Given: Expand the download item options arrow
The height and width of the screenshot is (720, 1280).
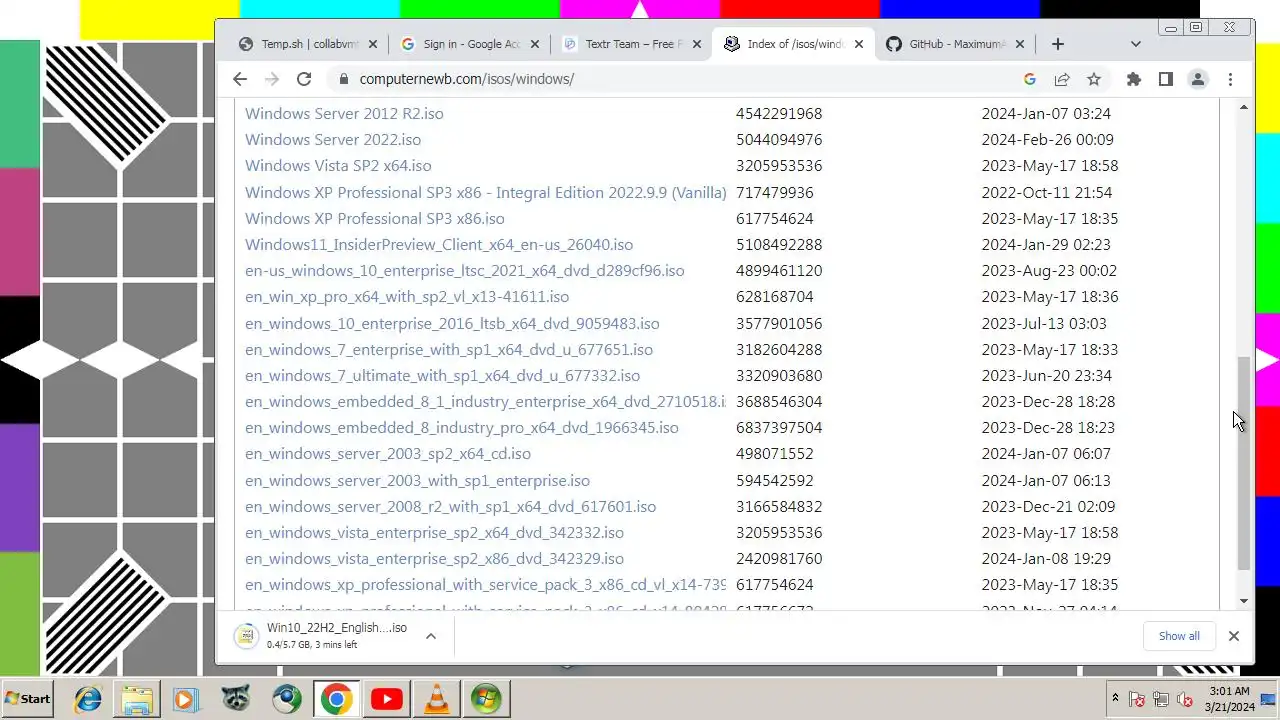Looking at the screenshot, I should tap(431, 636).
